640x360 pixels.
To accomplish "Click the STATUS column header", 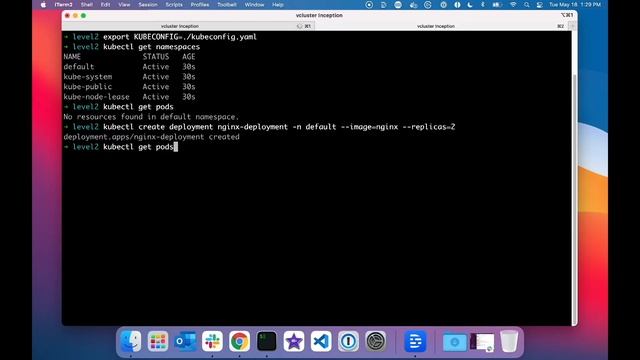I will 156,57.
